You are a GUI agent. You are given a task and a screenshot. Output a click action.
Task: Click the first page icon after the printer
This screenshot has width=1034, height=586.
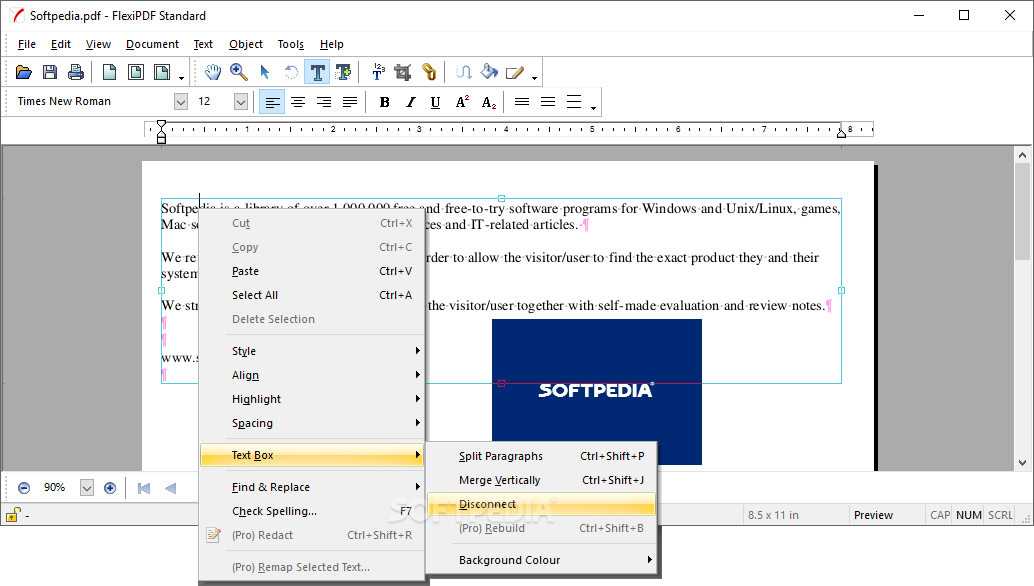109,72
